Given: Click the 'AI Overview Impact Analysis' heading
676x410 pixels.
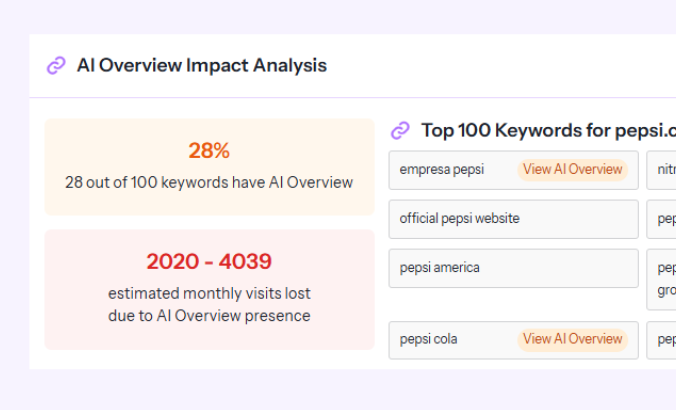Looking at the screenshot, I should point(201,66).
